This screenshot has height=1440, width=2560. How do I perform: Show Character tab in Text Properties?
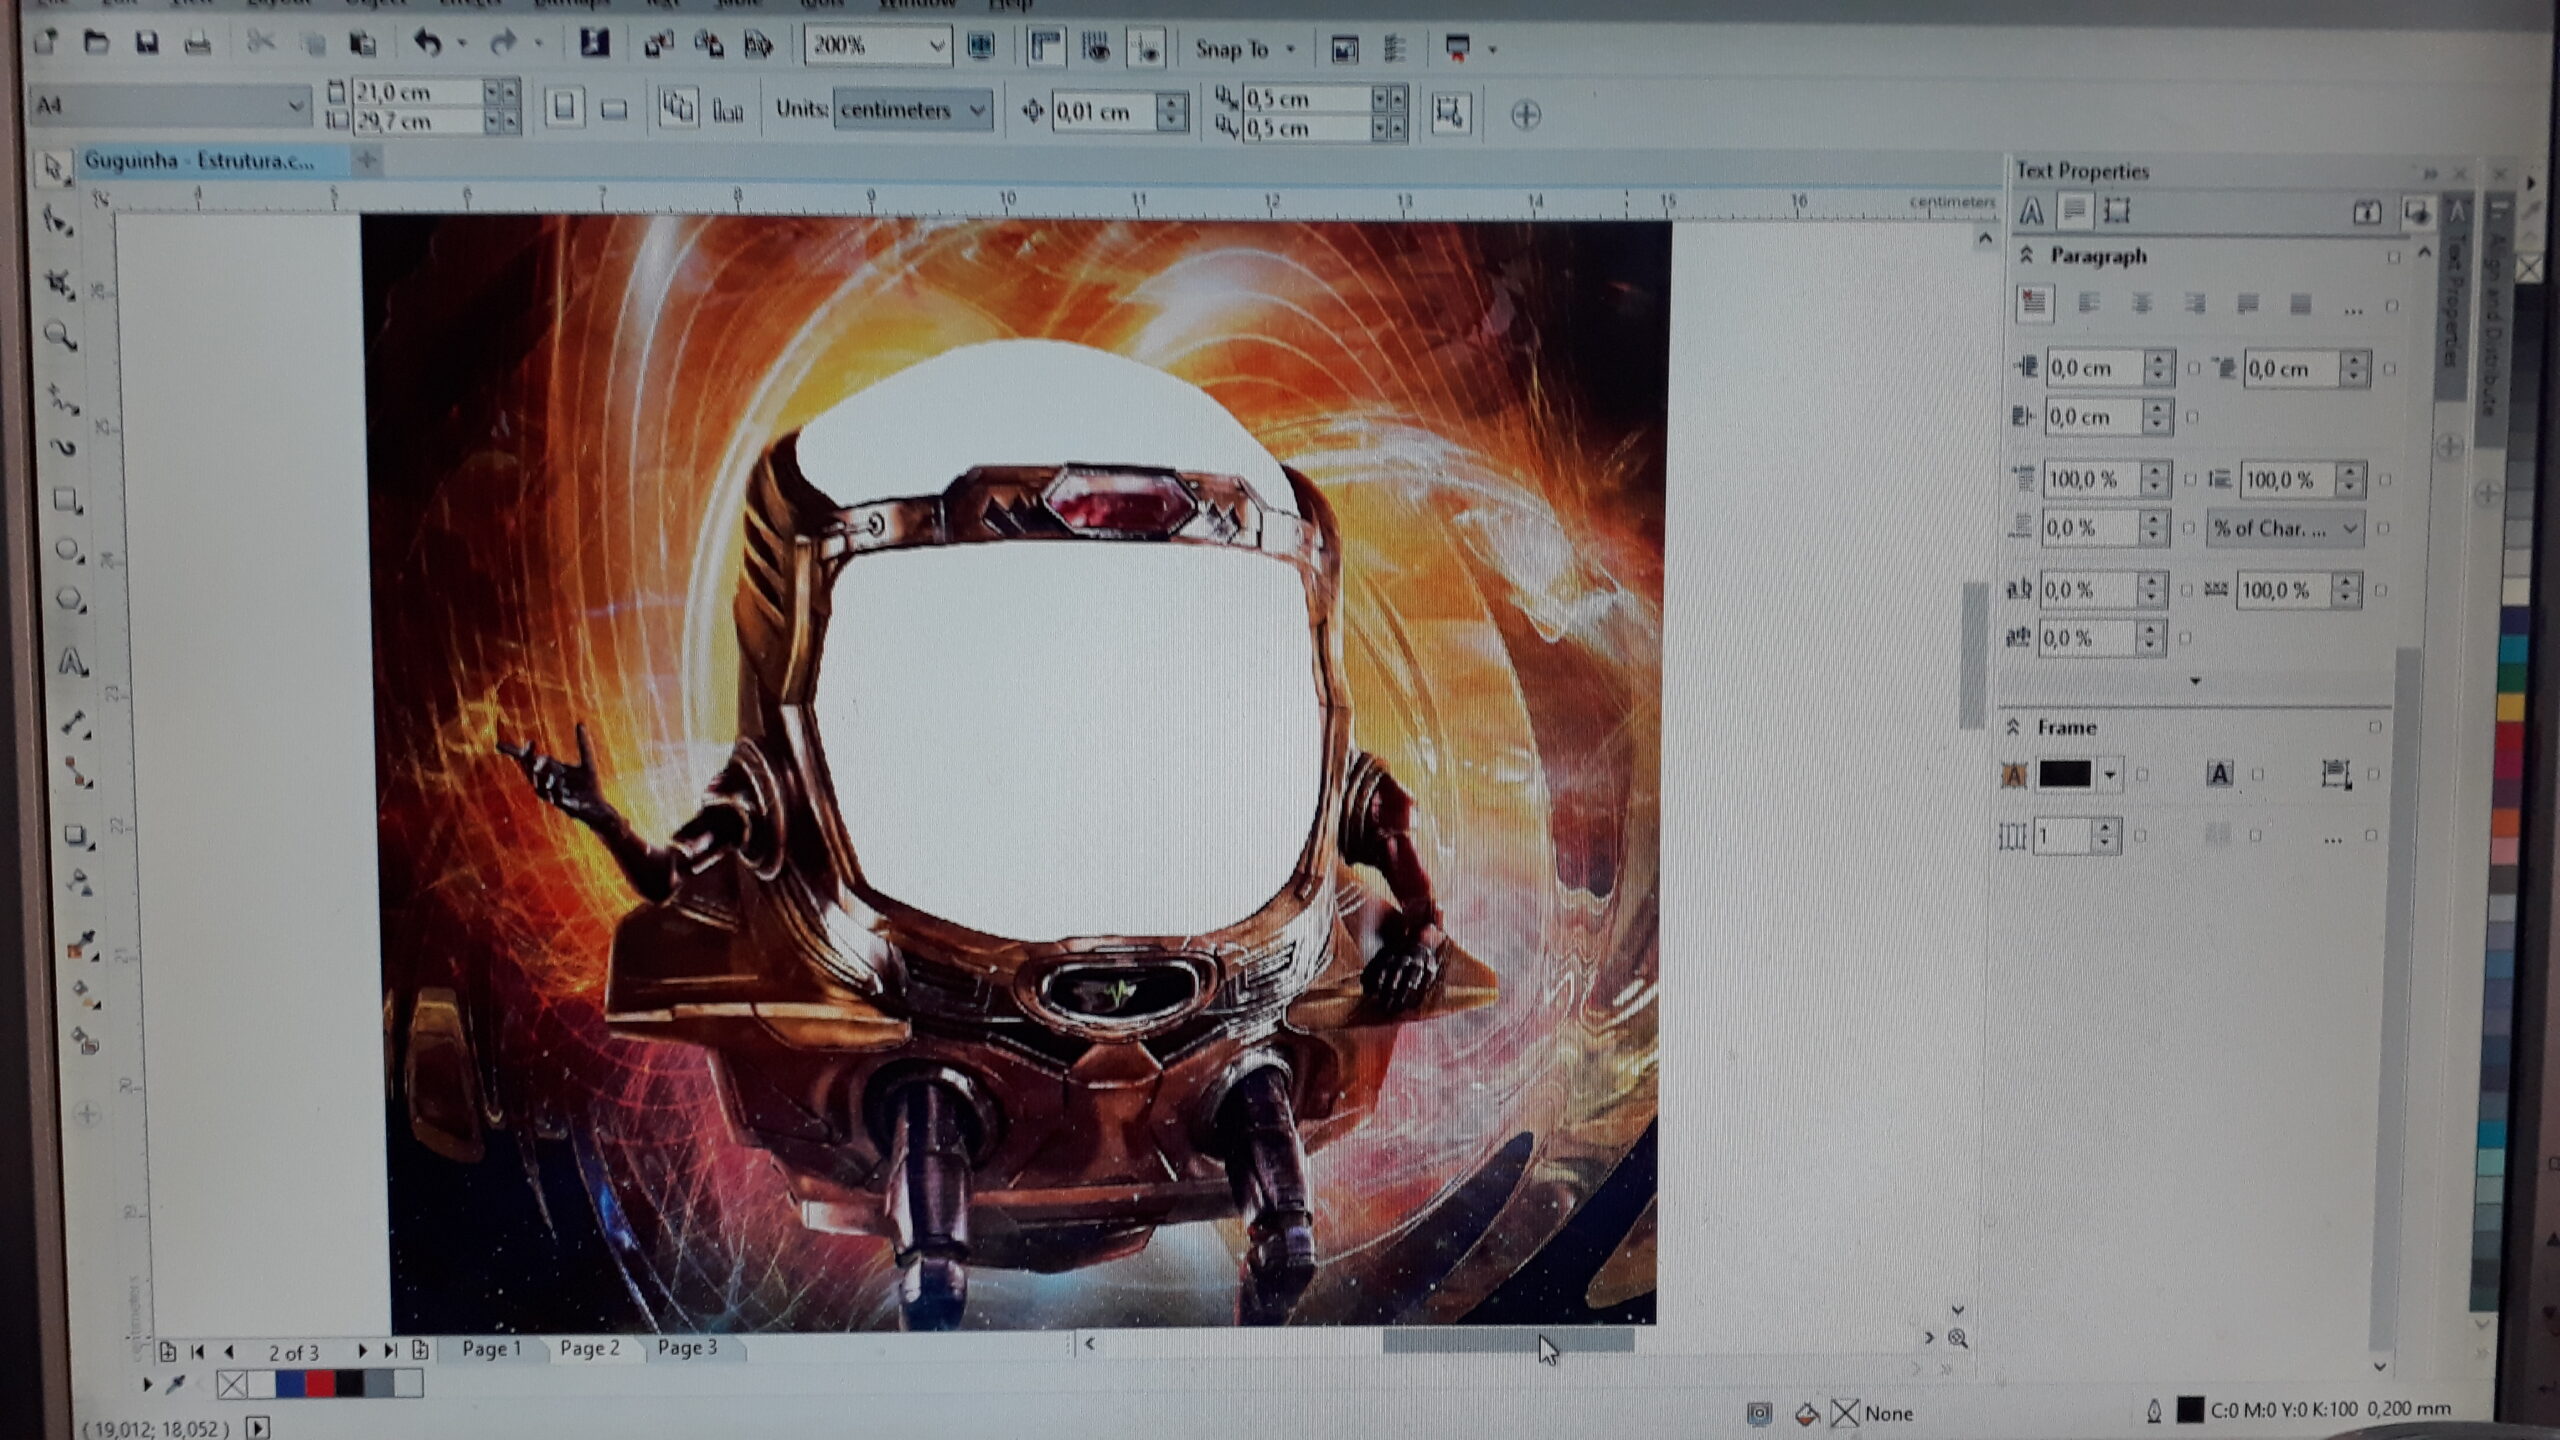coord(2031,210)
